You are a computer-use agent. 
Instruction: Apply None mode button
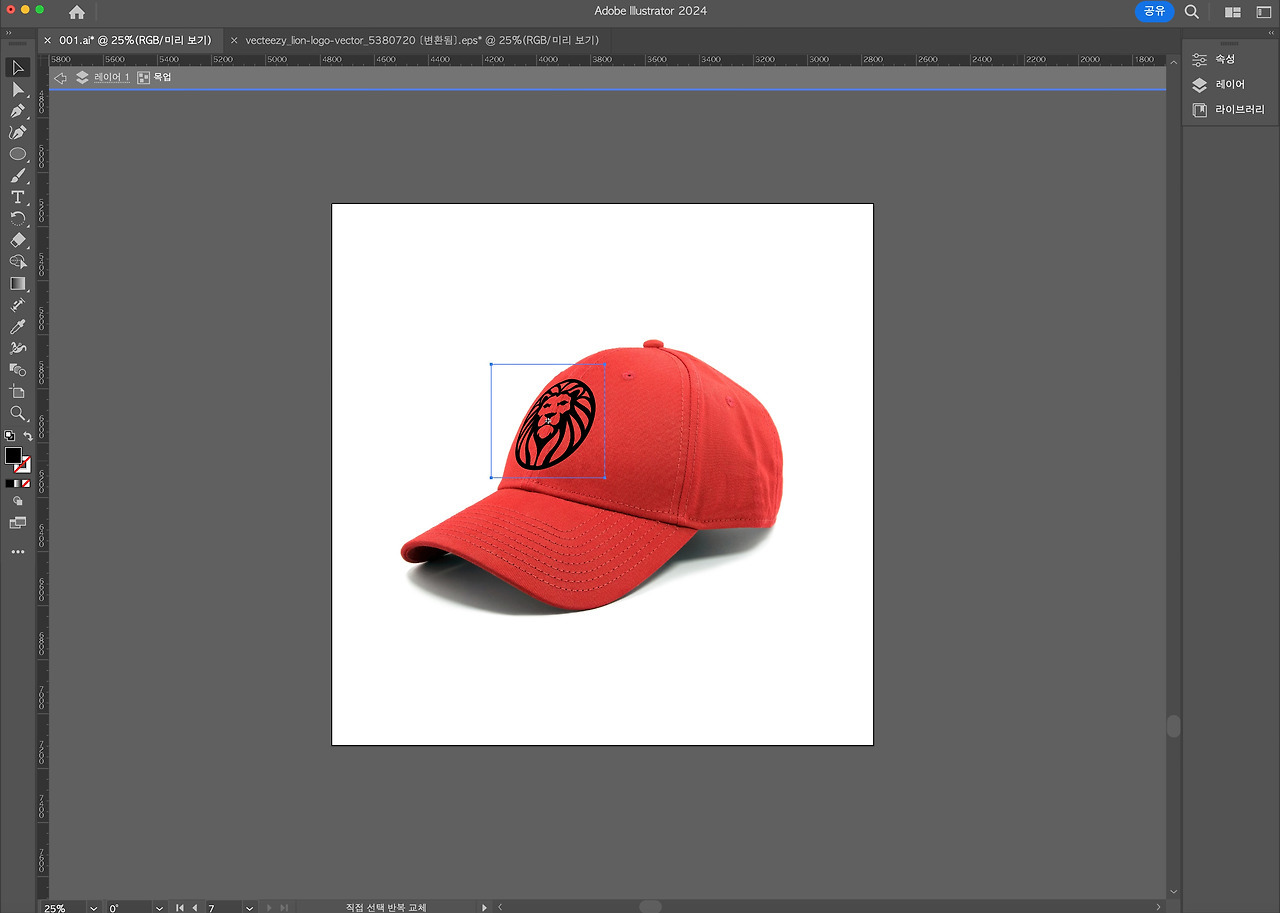(26, 483)
